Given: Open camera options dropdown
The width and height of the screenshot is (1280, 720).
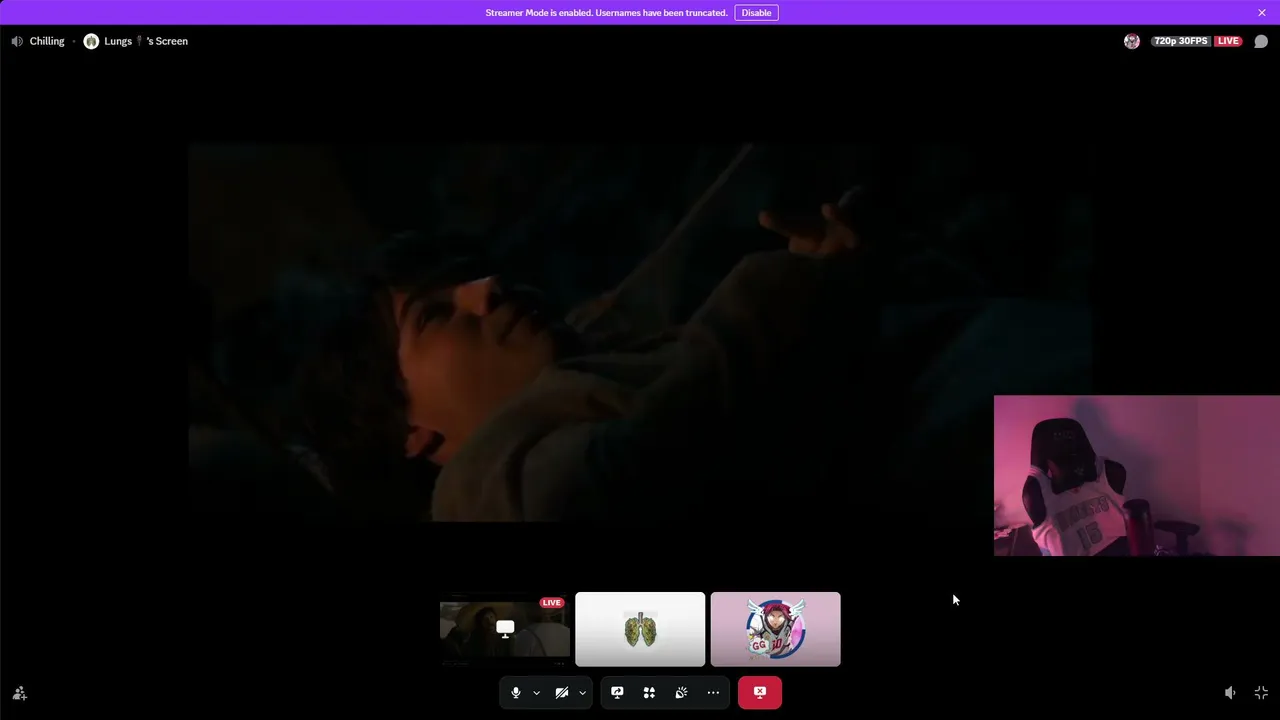Looking at the screenshot, I should [x=582, y=692].
